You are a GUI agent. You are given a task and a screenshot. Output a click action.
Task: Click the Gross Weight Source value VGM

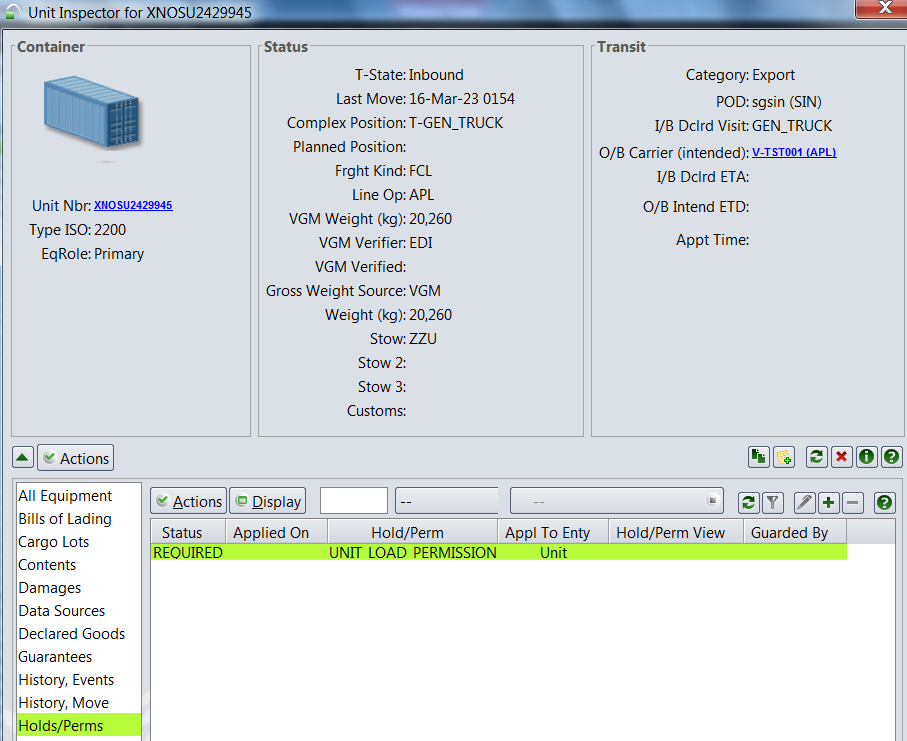point(425,290)
